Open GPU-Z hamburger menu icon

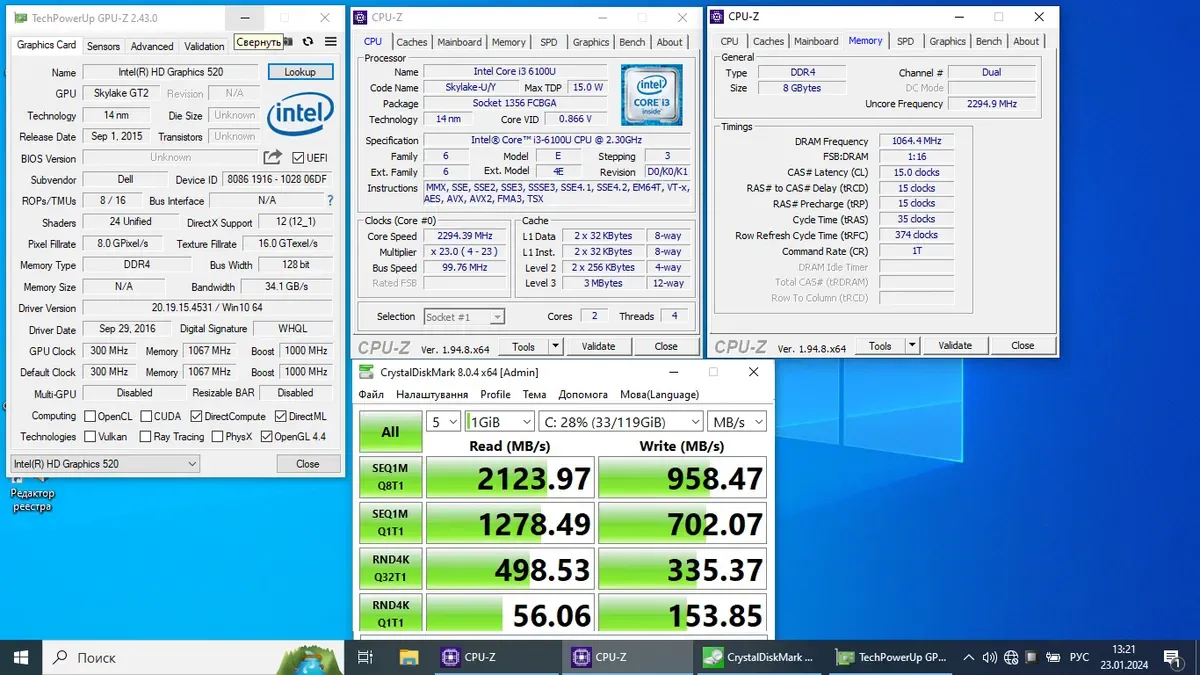331,42
